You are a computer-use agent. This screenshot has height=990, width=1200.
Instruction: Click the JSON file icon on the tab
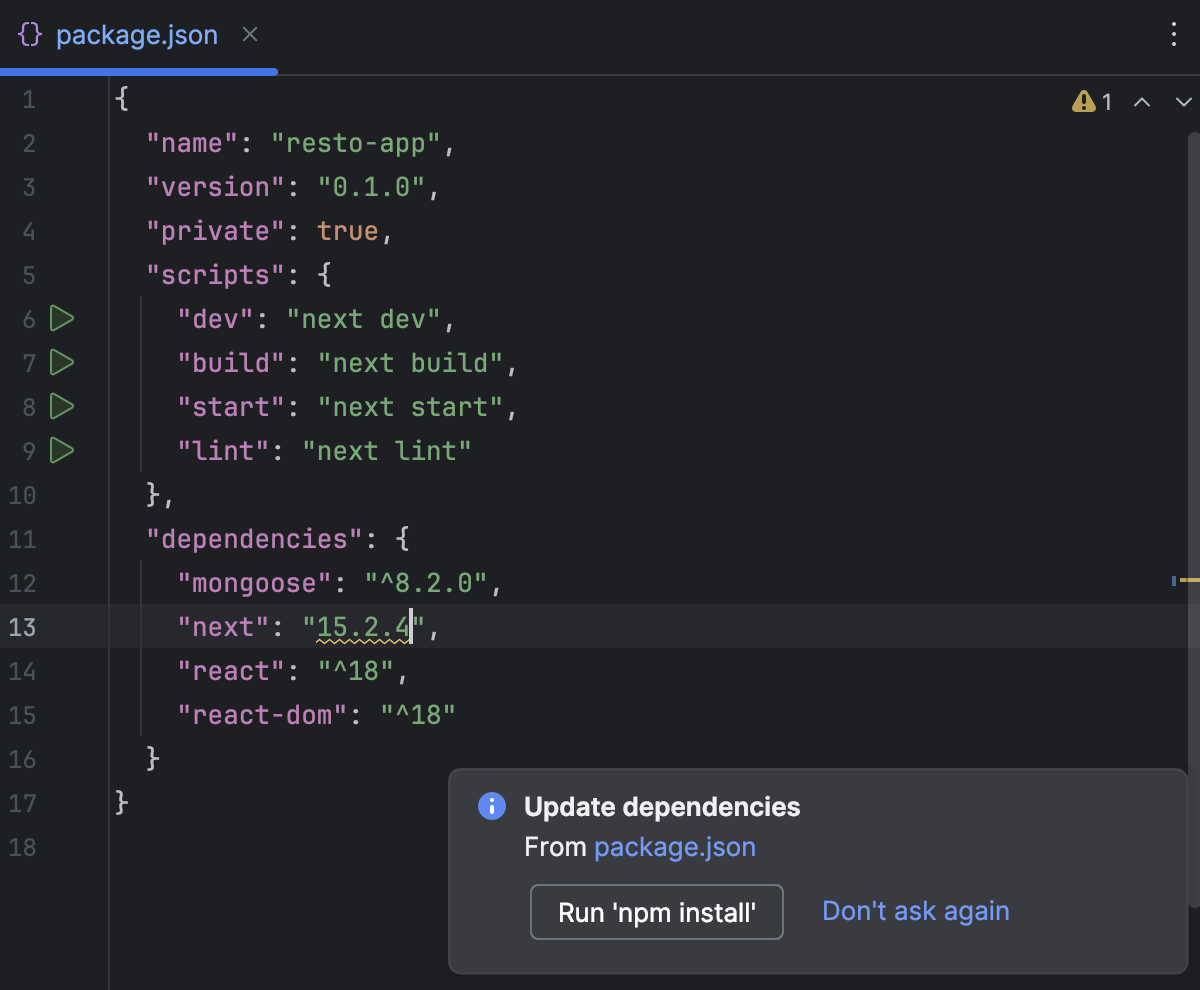[x=29, y=33]
